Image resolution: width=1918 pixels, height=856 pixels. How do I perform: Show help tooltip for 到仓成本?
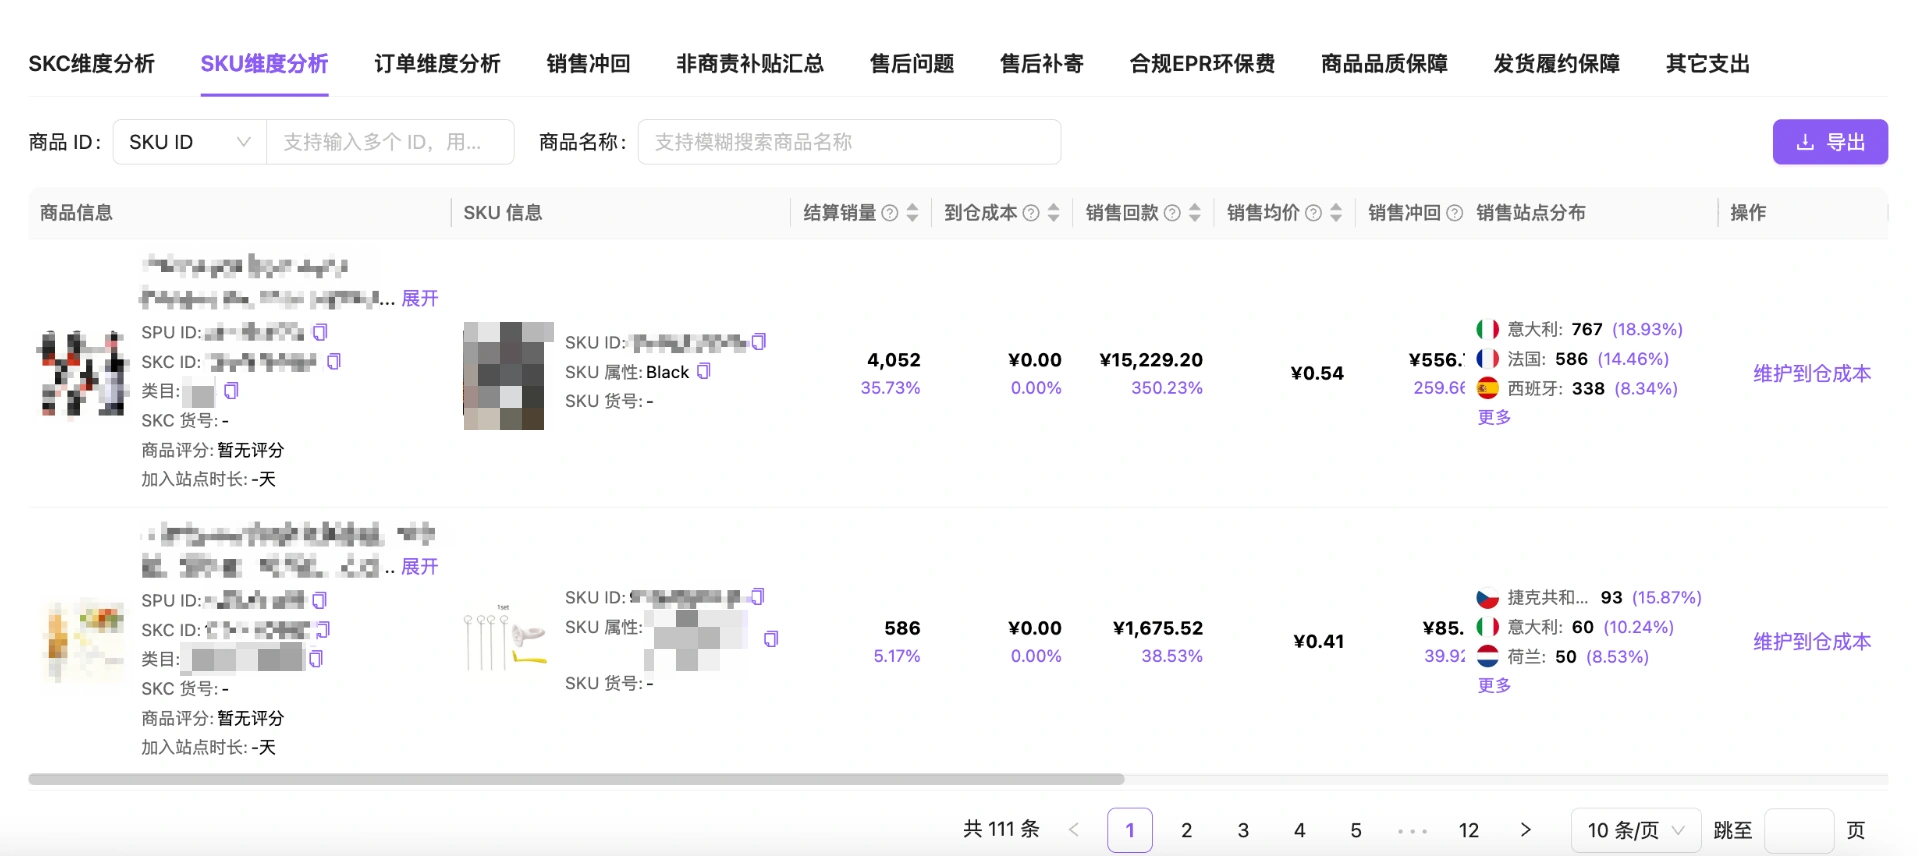pos(1030,213)
